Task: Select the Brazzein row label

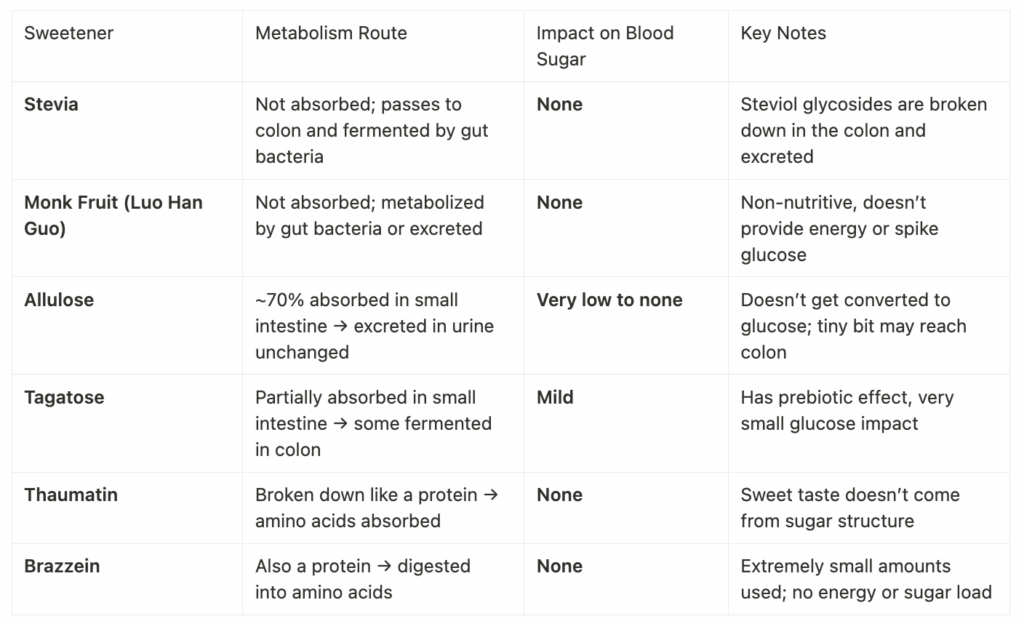Action: click(62, 566)
